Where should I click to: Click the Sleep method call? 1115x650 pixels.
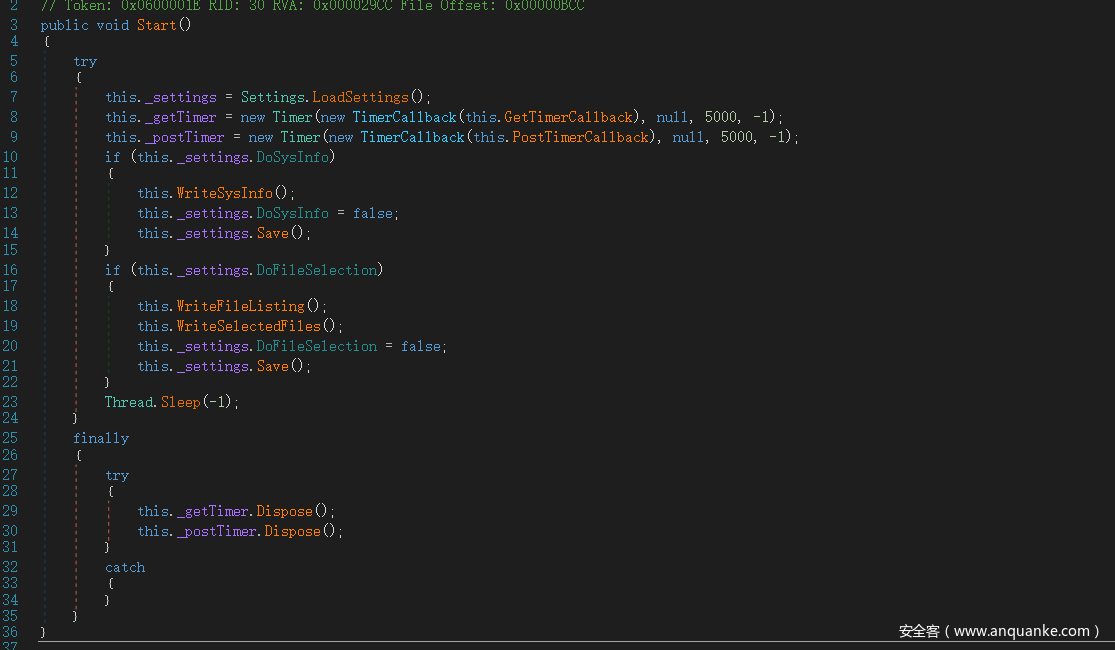coord(180,402)
